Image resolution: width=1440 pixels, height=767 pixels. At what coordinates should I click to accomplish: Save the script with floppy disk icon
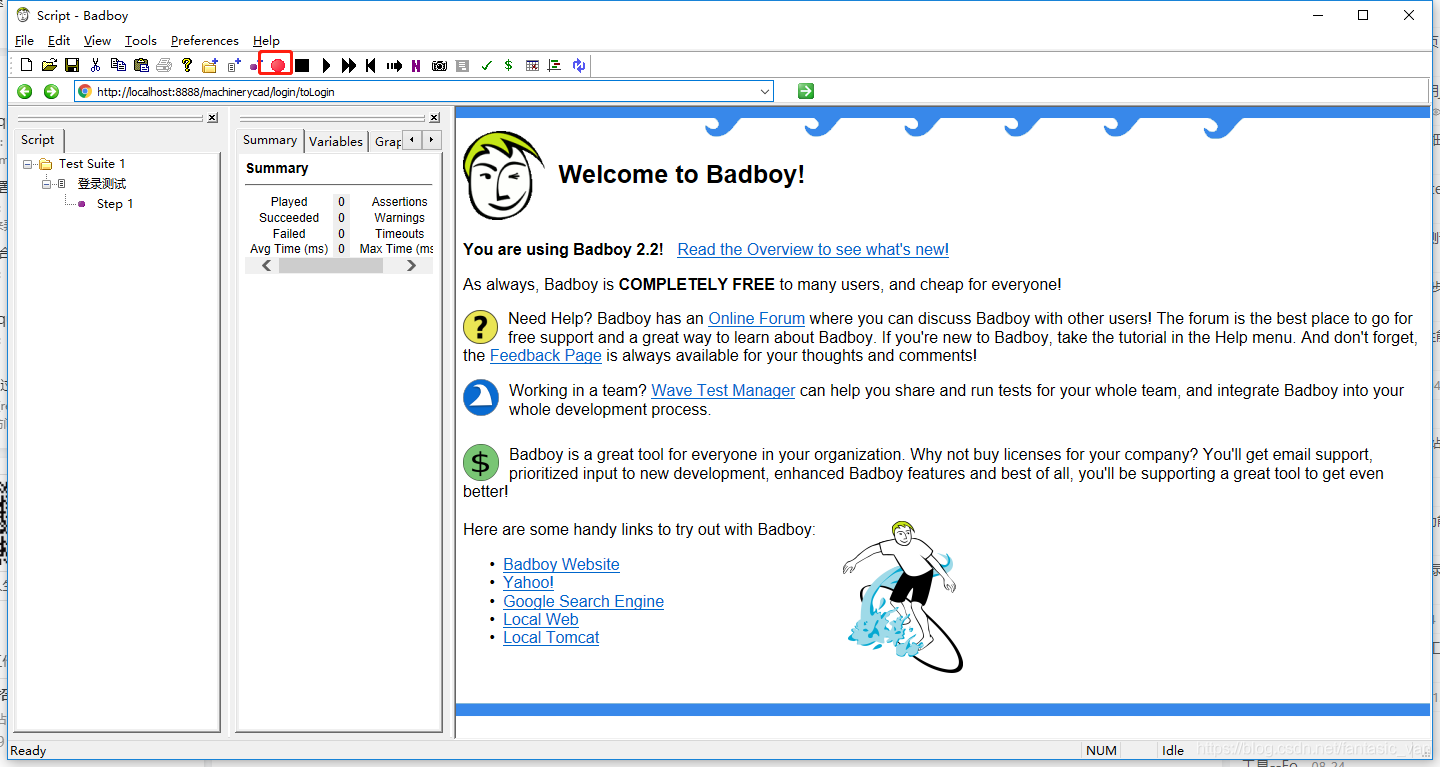[x=72, y=65]
